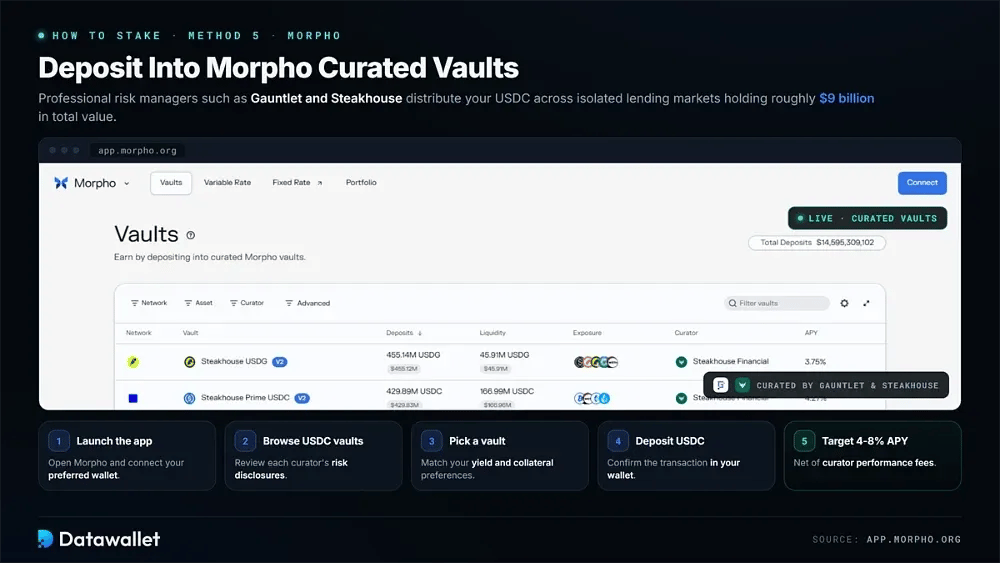
Task: Switch to the Portfolio tab
Action: 361,182
